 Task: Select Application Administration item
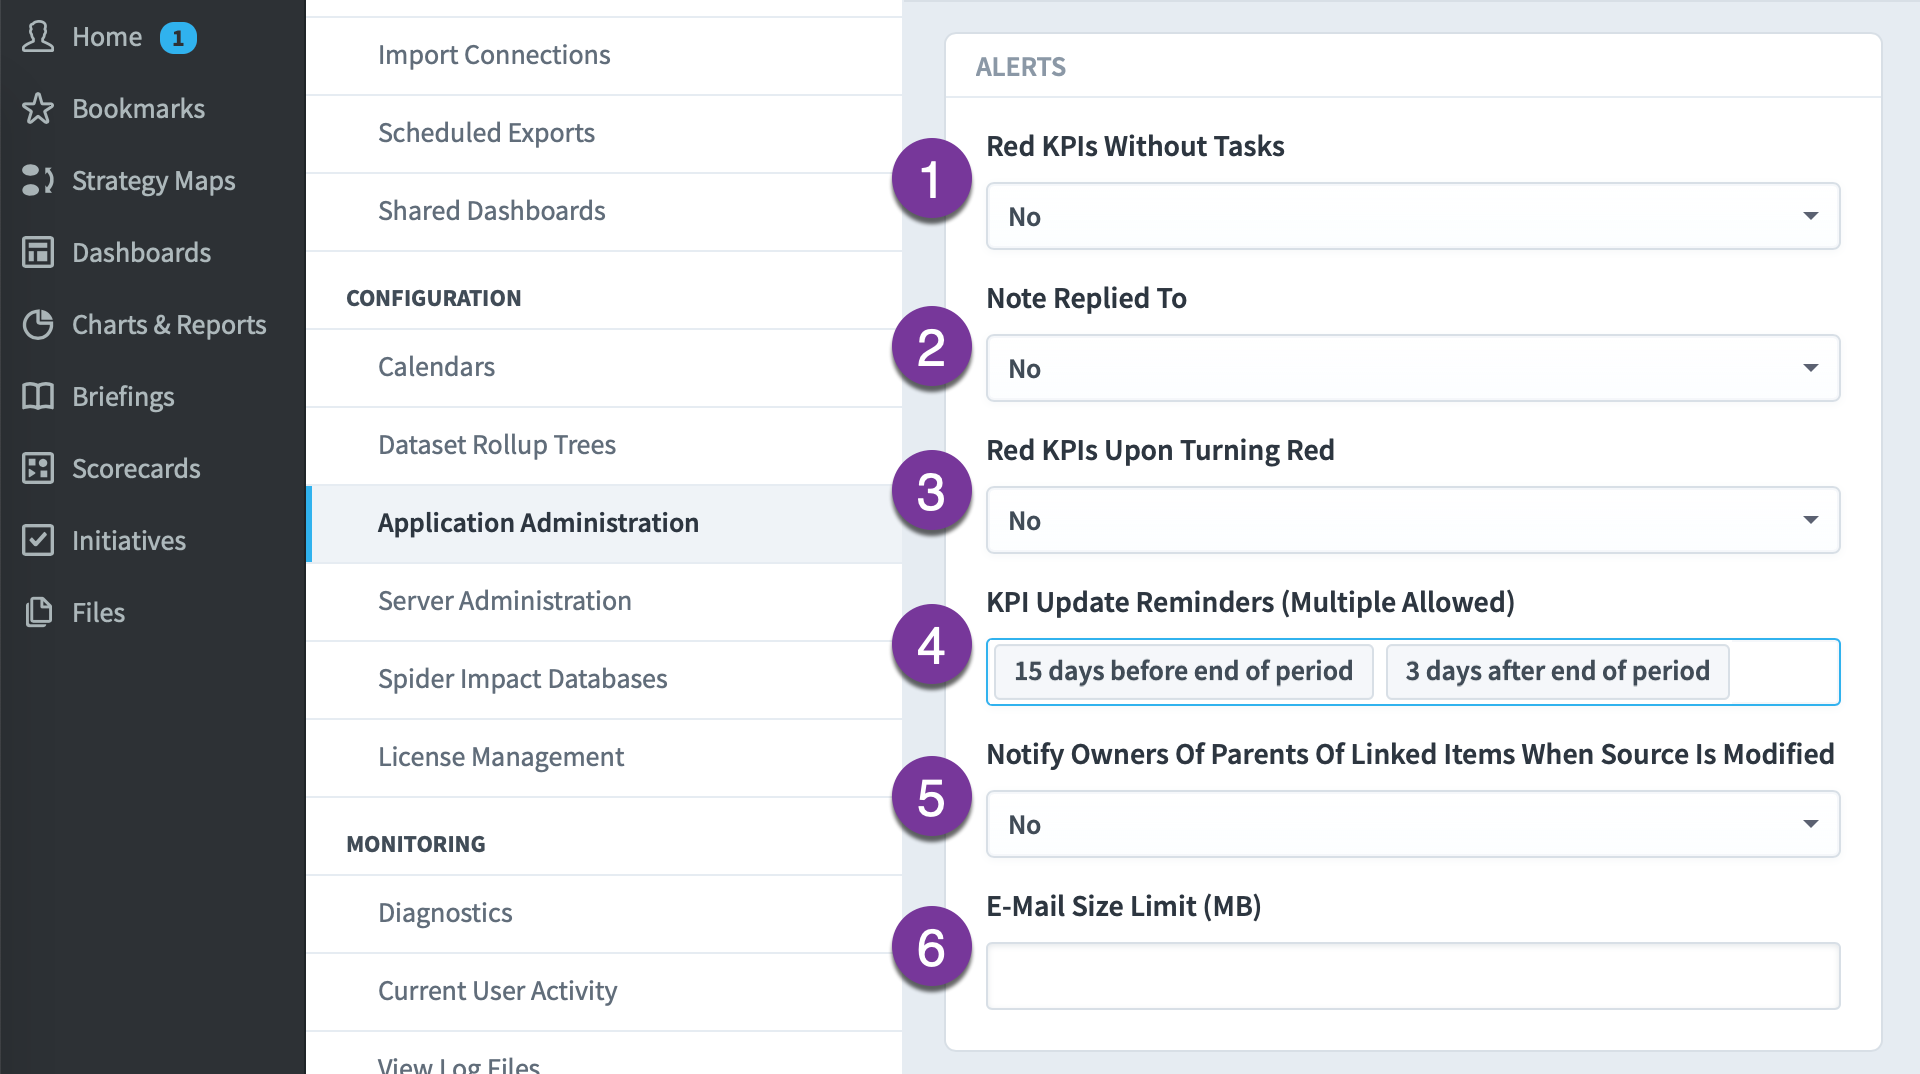[604, 524]
